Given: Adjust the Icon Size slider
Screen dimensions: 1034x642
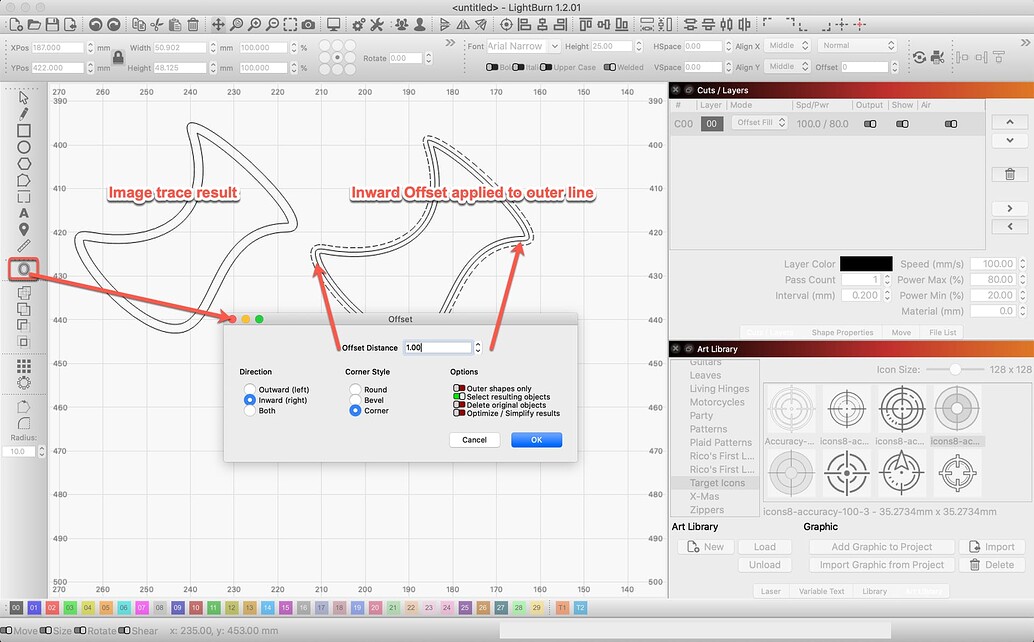Looking at the screenshot, I should tap(955, 369).
